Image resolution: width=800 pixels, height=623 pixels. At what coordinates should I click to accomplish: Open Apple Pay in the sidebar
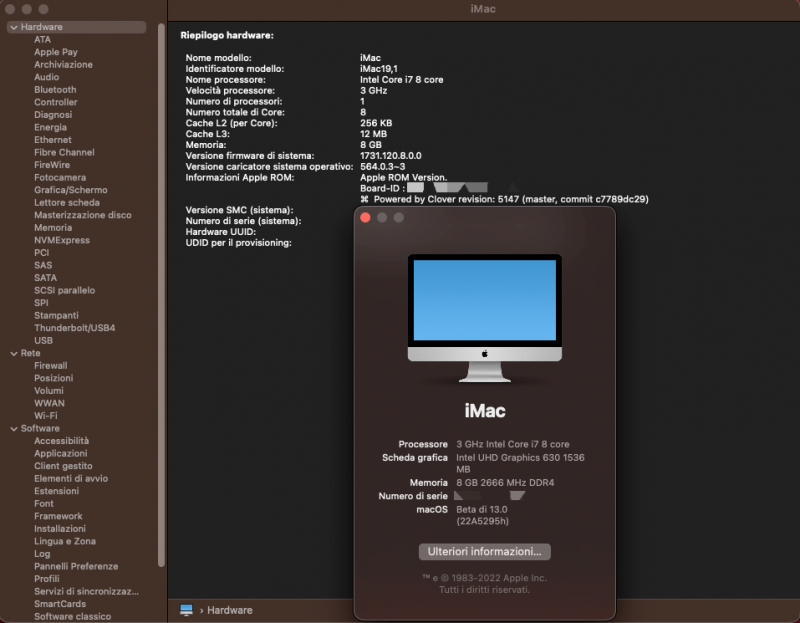click(56, 52)
